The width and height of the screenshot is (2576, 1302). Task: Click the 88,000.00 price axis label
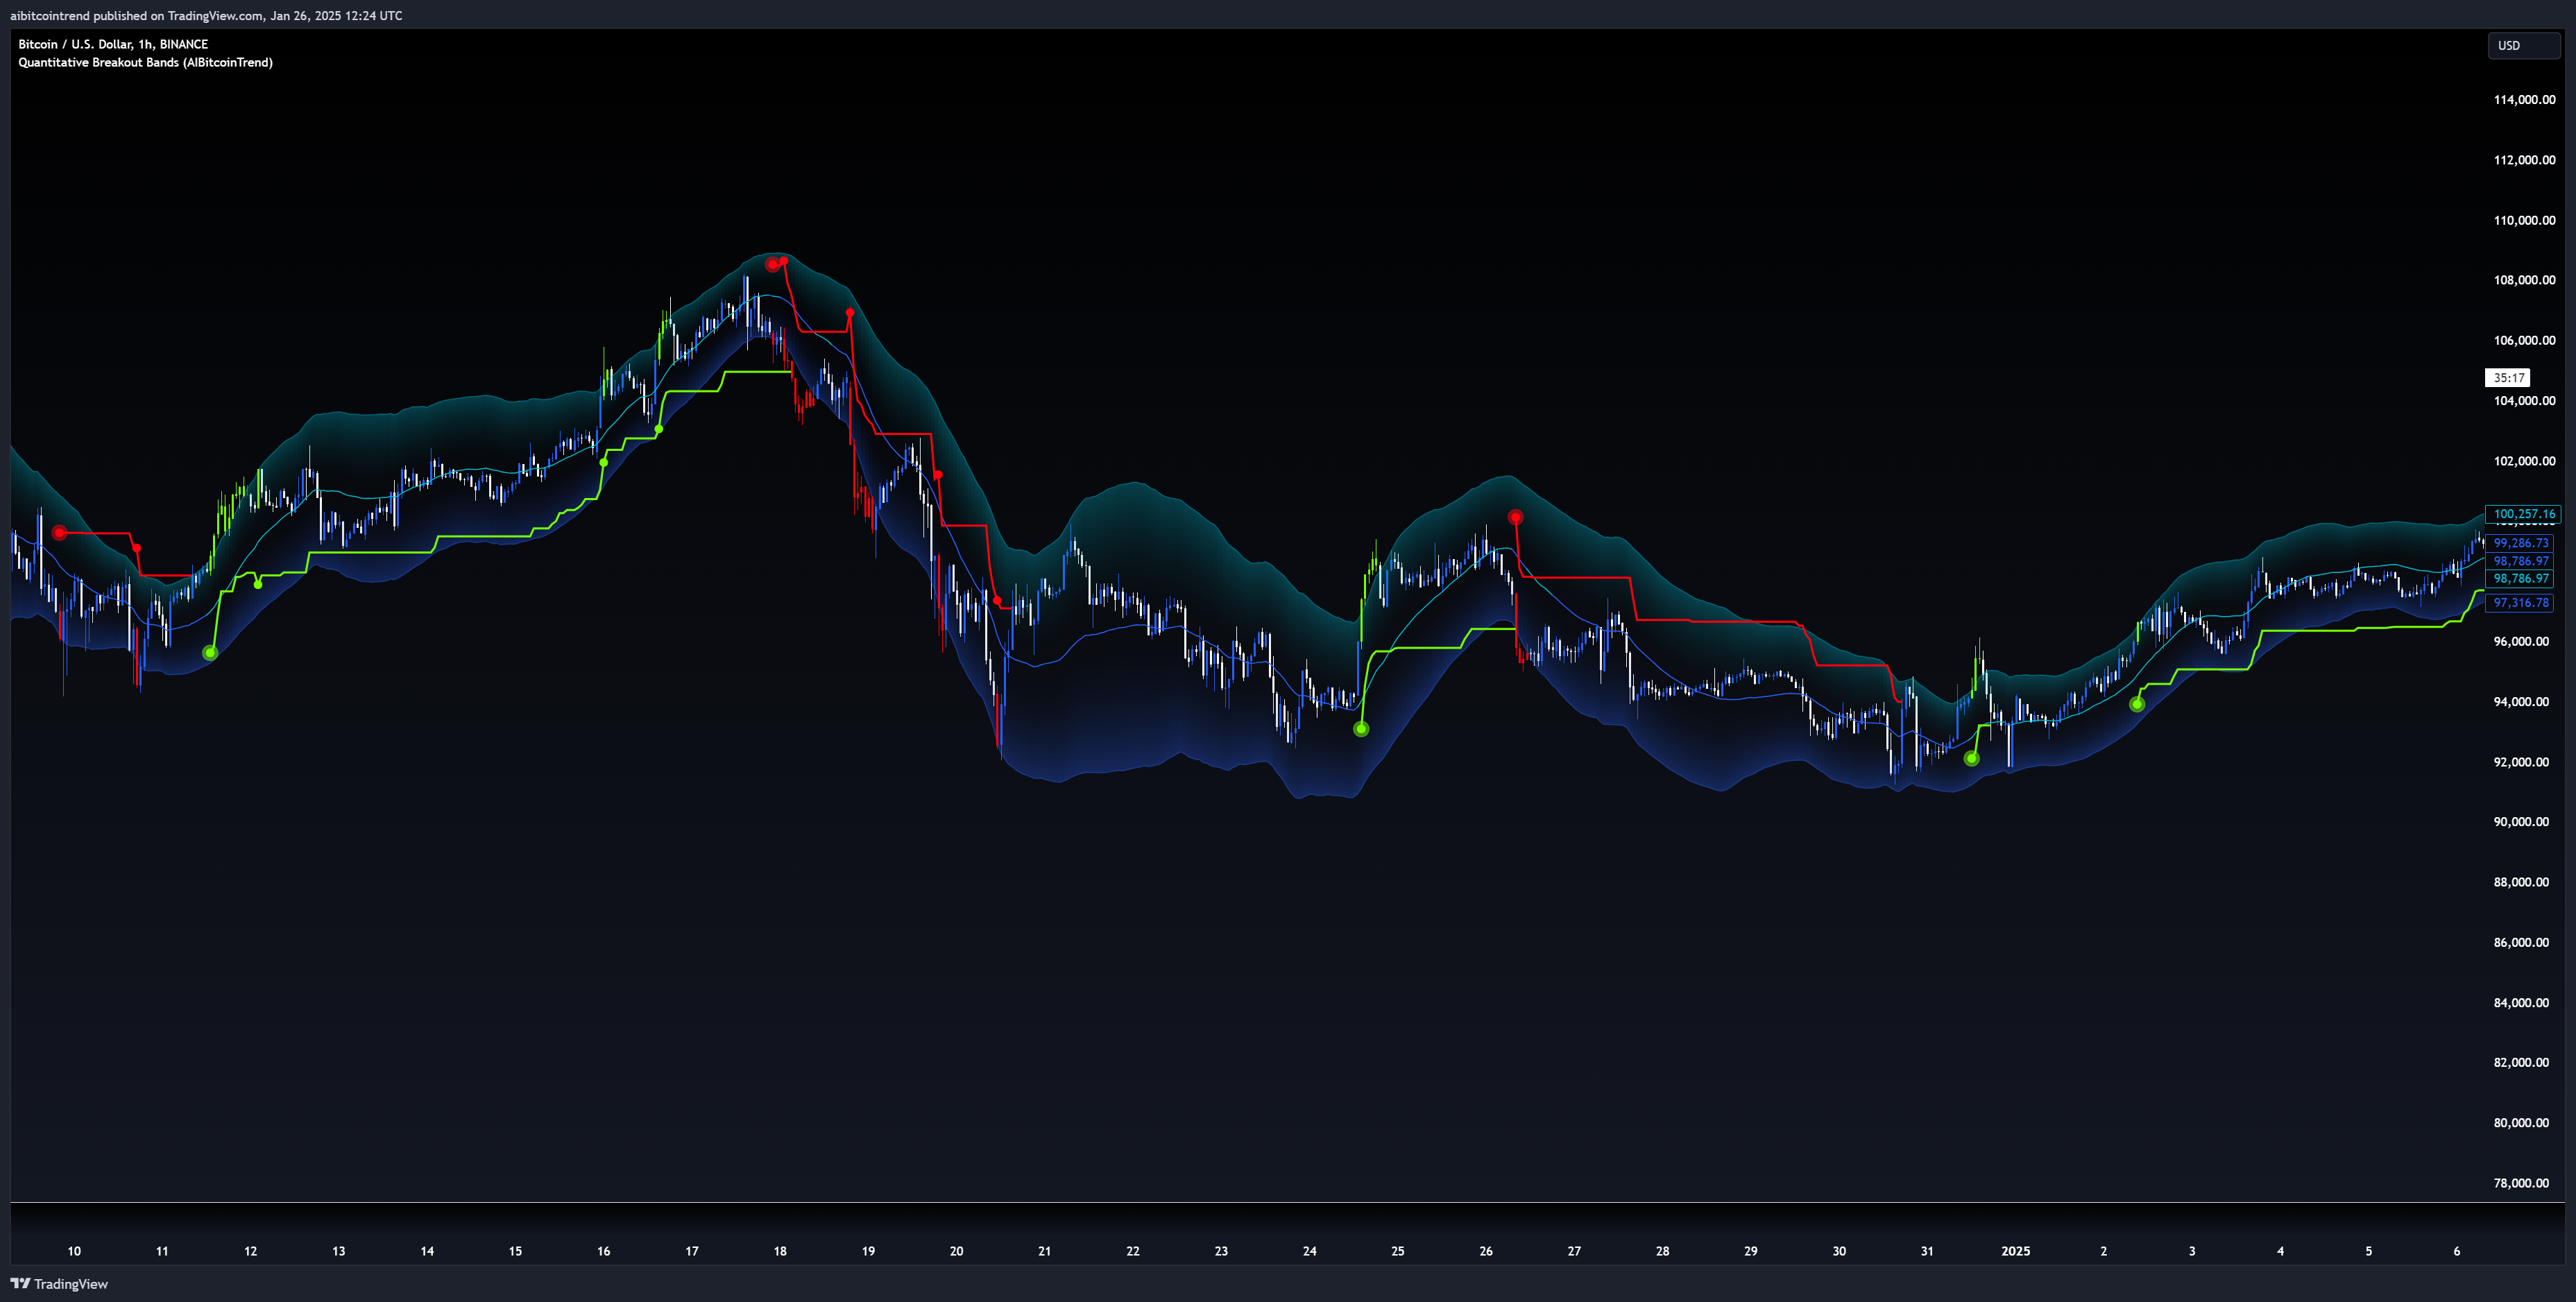[x=2521, y=882]
